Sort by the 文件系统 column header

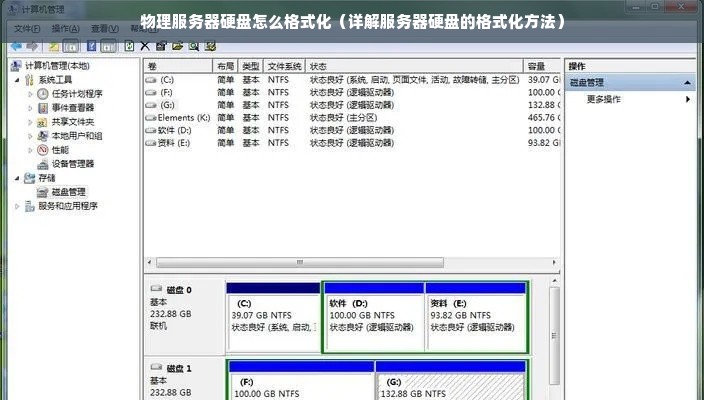point(284,66)
